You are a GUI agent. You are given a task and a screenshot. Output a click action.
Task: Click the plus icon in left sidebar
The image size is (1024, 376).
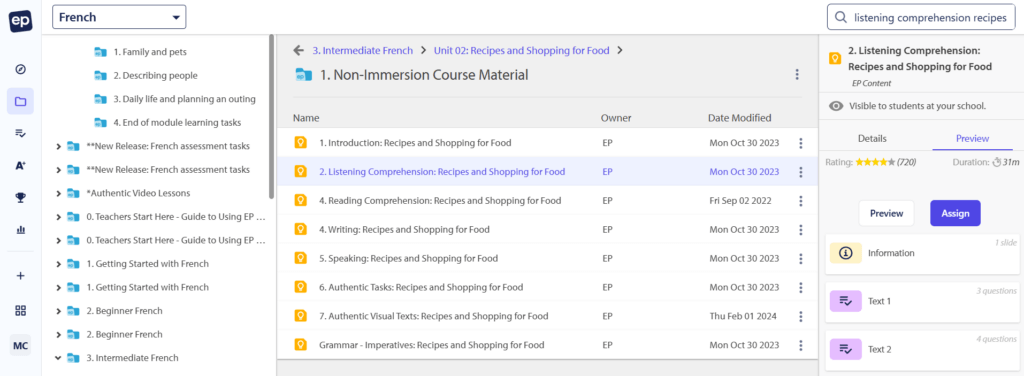pyautogui.click(x=20, y=275)
